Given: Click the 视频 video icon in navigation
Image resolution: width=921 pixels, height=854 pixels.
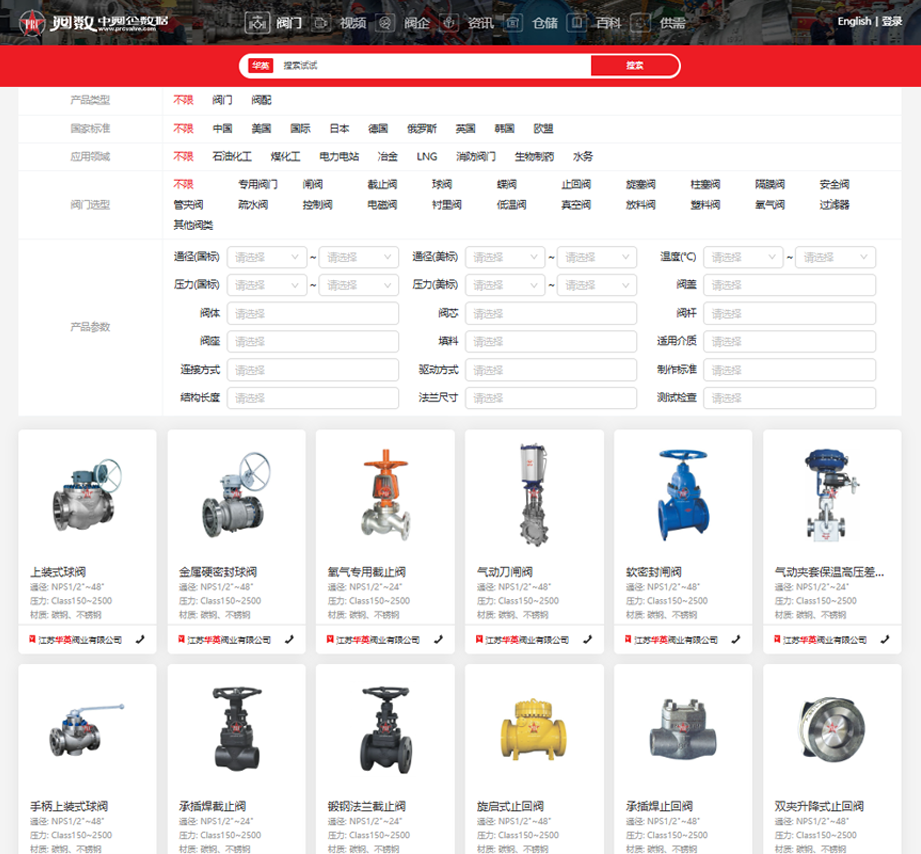Looking at the screenshot, I should (322, 22).
